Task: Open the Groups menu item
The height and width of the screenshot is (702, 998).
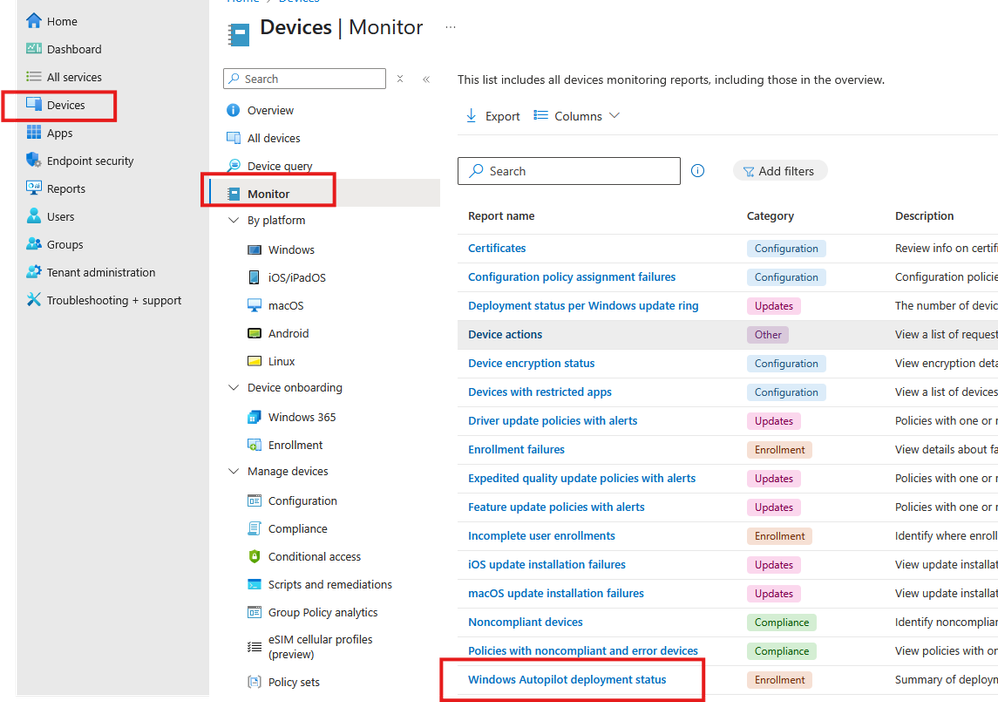Action: pyautogui.click(x=65, y=245)
